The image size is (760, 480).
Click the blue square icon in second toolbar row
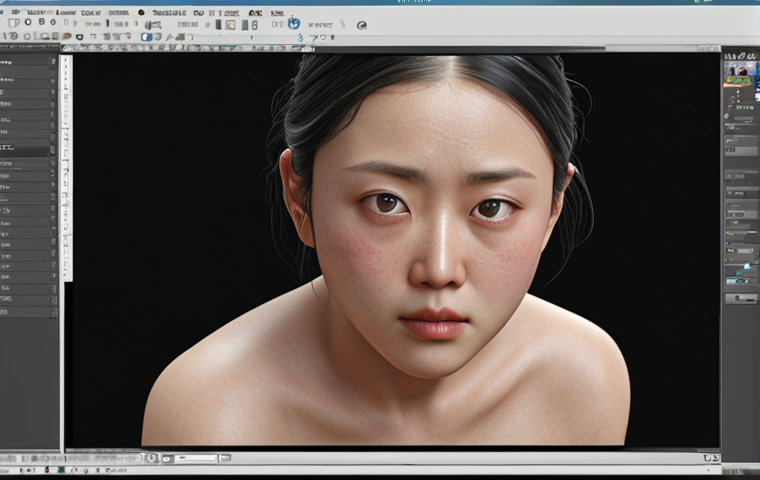[146, 37]
